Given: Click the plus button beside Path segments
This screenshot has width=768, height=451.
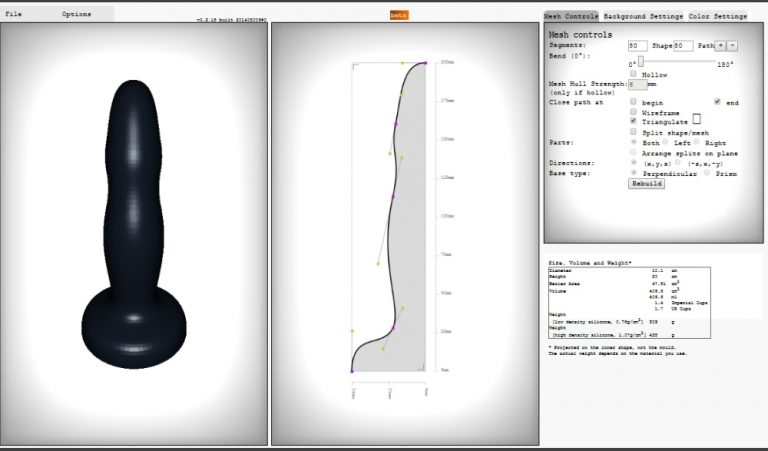Looking at the screenshot, I should pos(720,46).
